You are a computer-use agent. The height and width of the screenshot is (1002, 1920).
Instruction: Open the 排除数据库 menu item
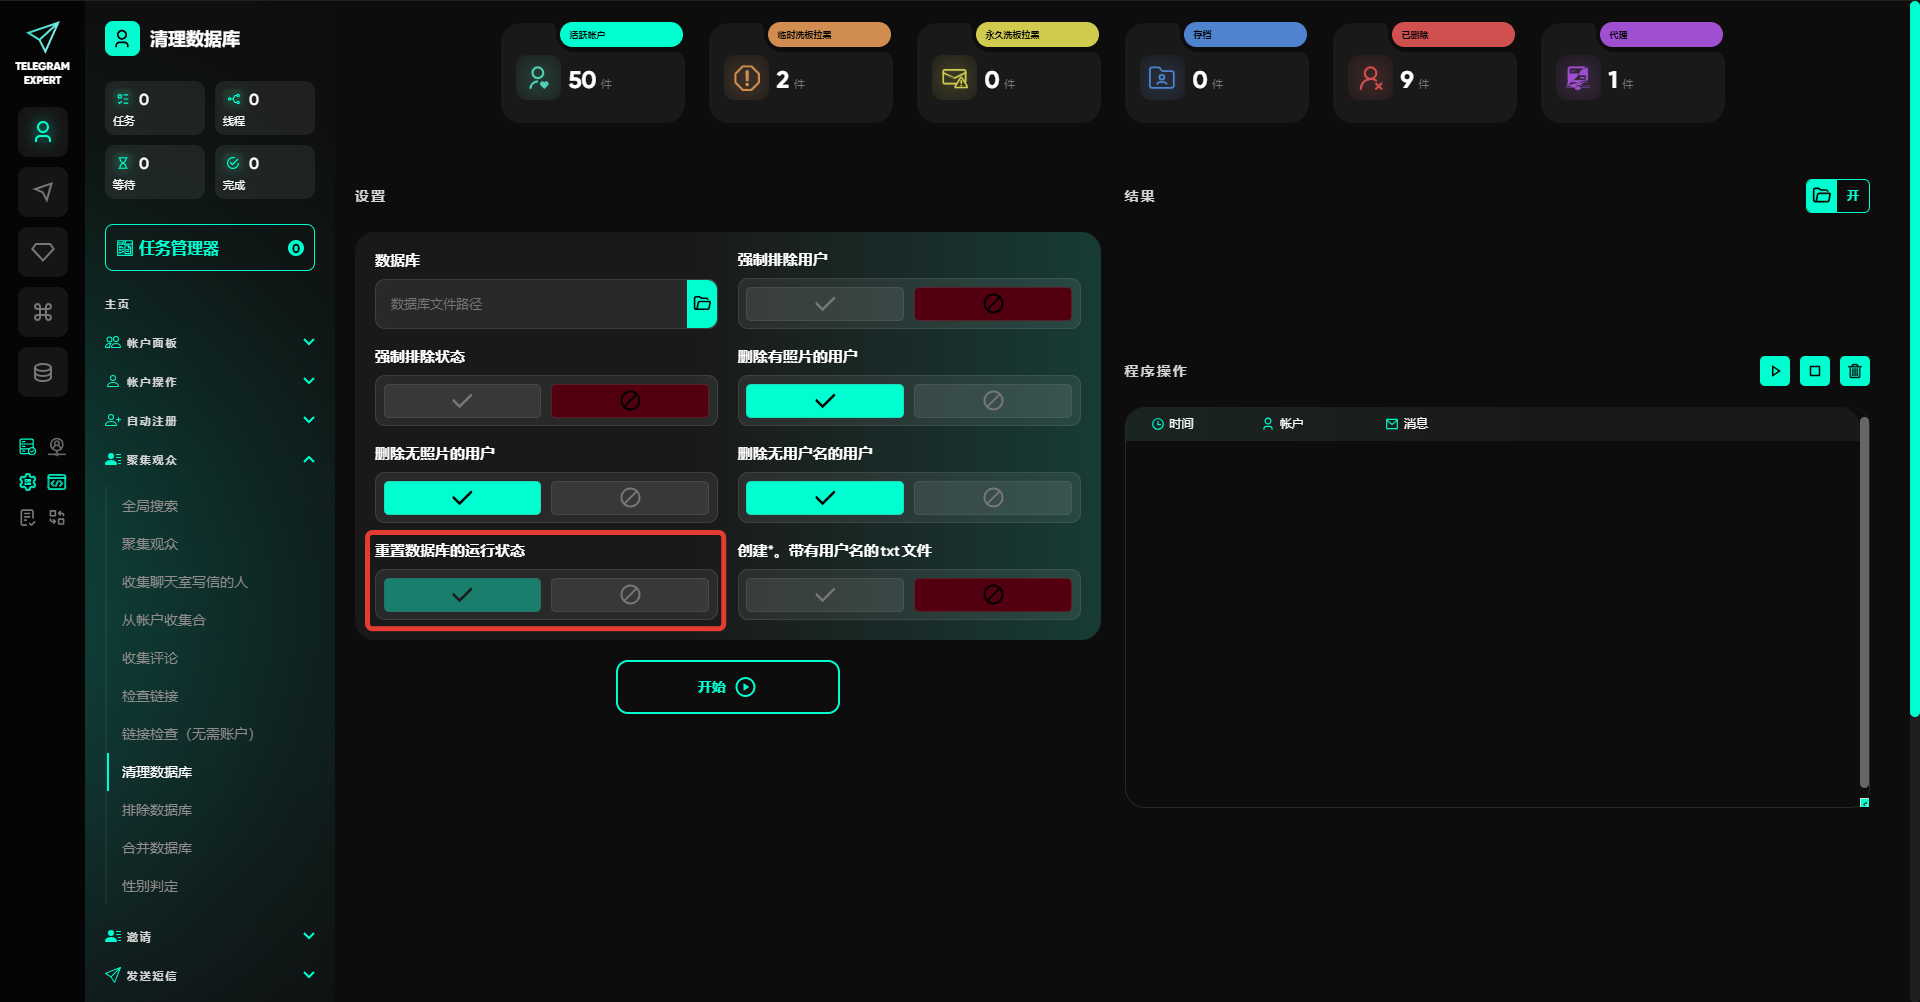pyautogui.click(x=157, y=810)
